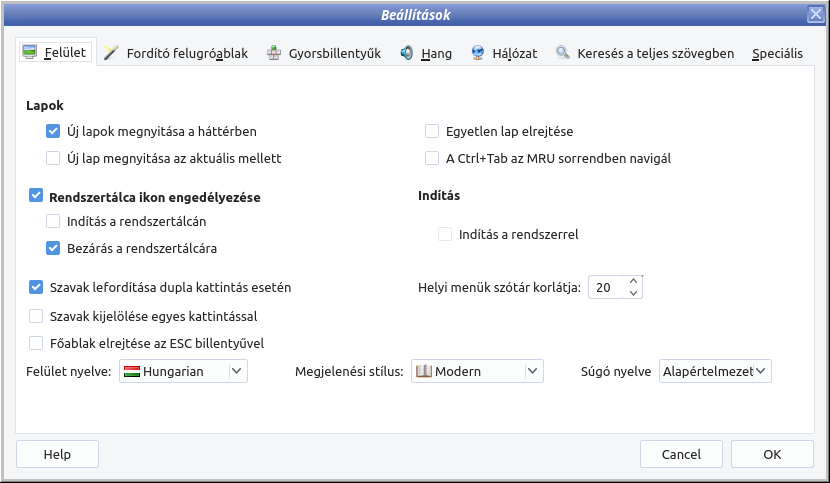Click the speaker icon beside Hang
The height and width of the screenshot is (483, 830).
click(407, 53)
